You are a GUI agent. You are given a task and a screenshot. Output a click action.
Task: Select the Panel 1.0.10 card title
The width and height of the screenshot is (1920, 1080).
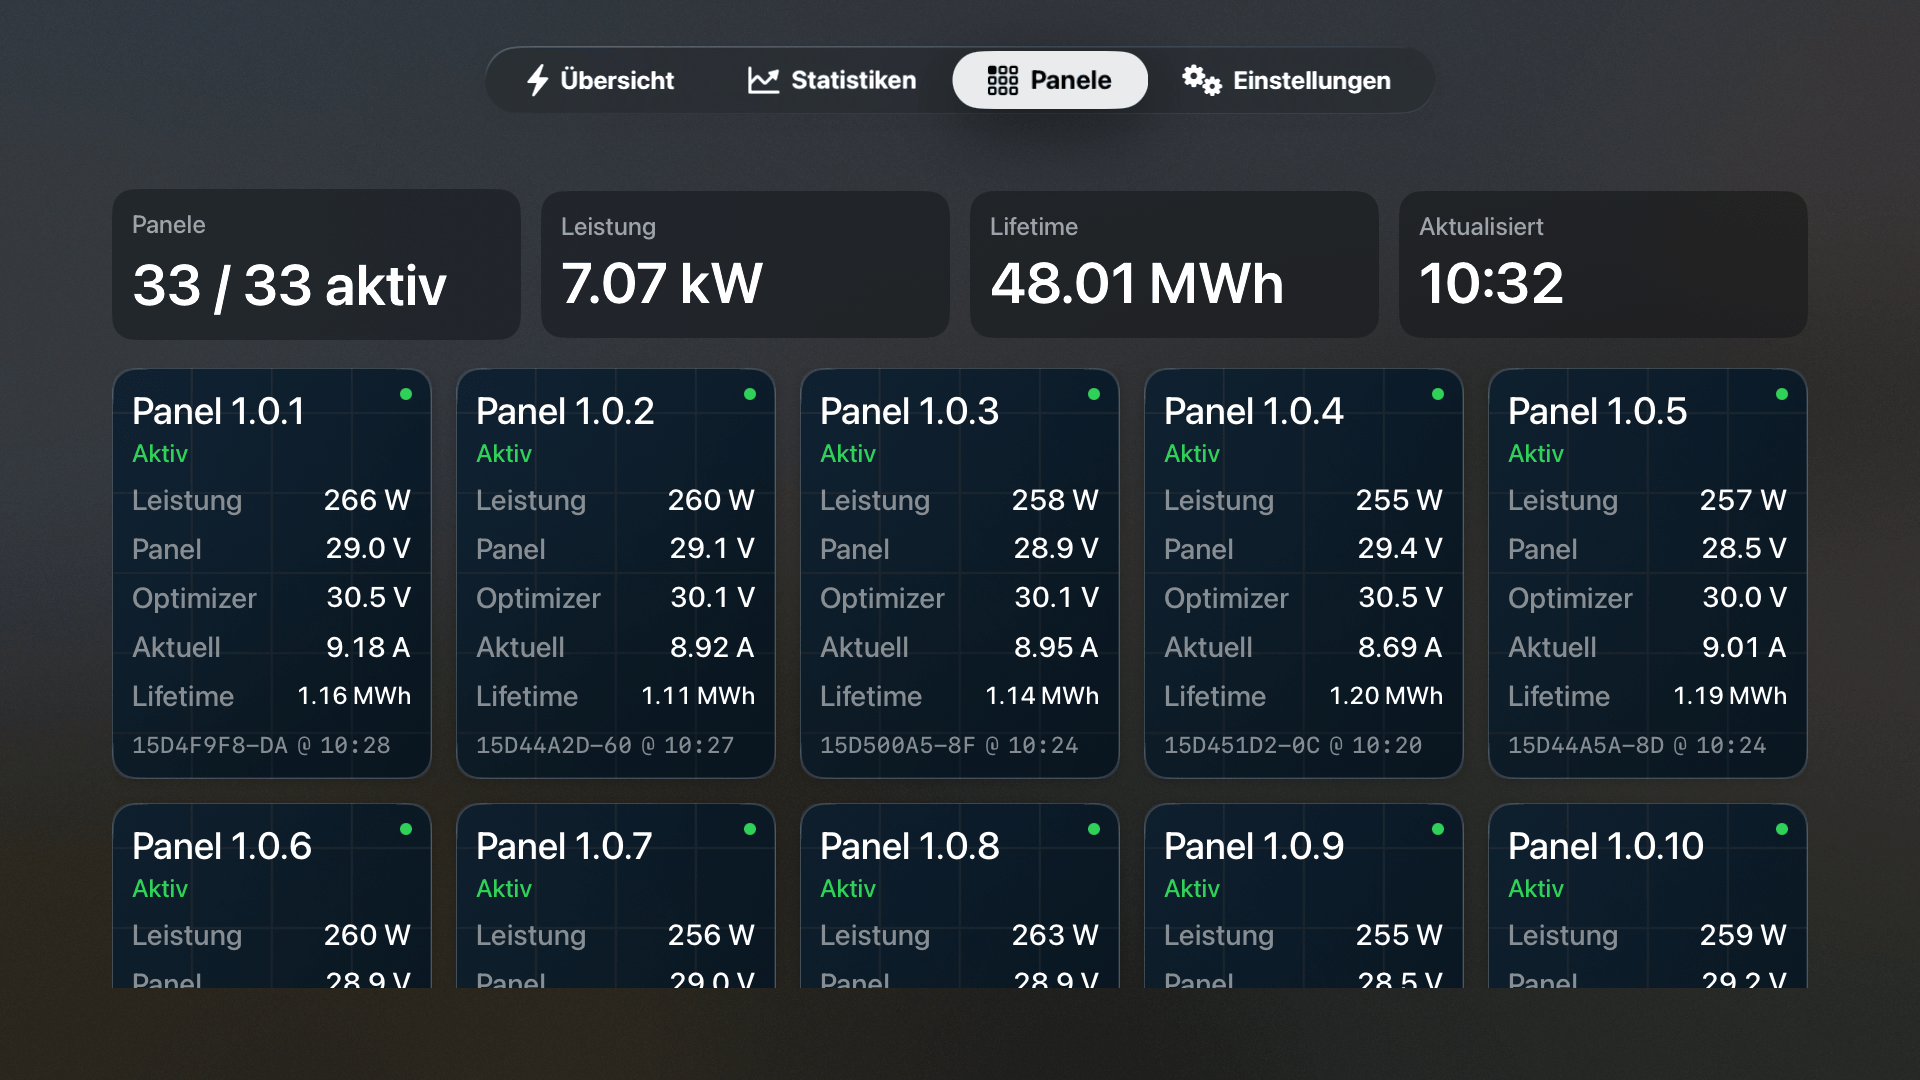(1606, 846)
